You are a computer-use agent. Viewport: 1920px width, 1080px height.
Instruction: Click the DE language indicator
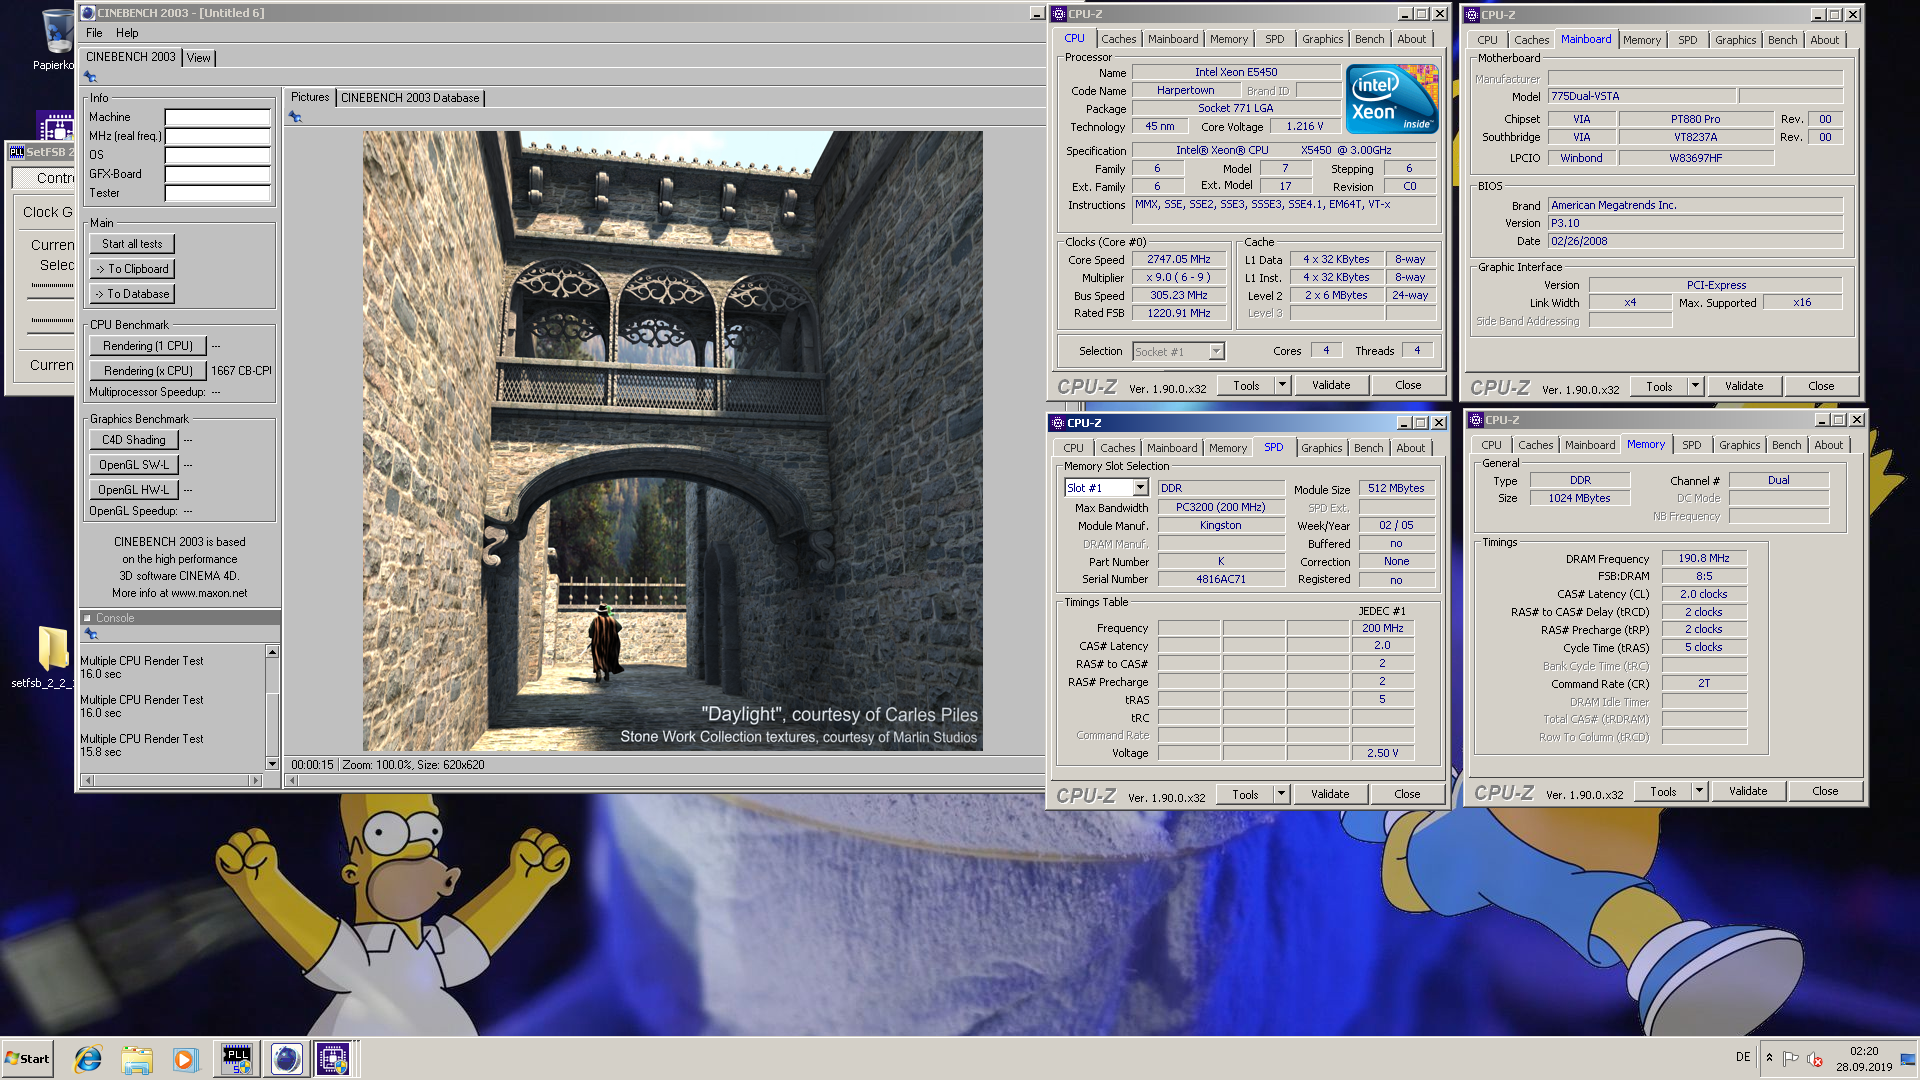pyautogui.click(x=1743, y=1057)
